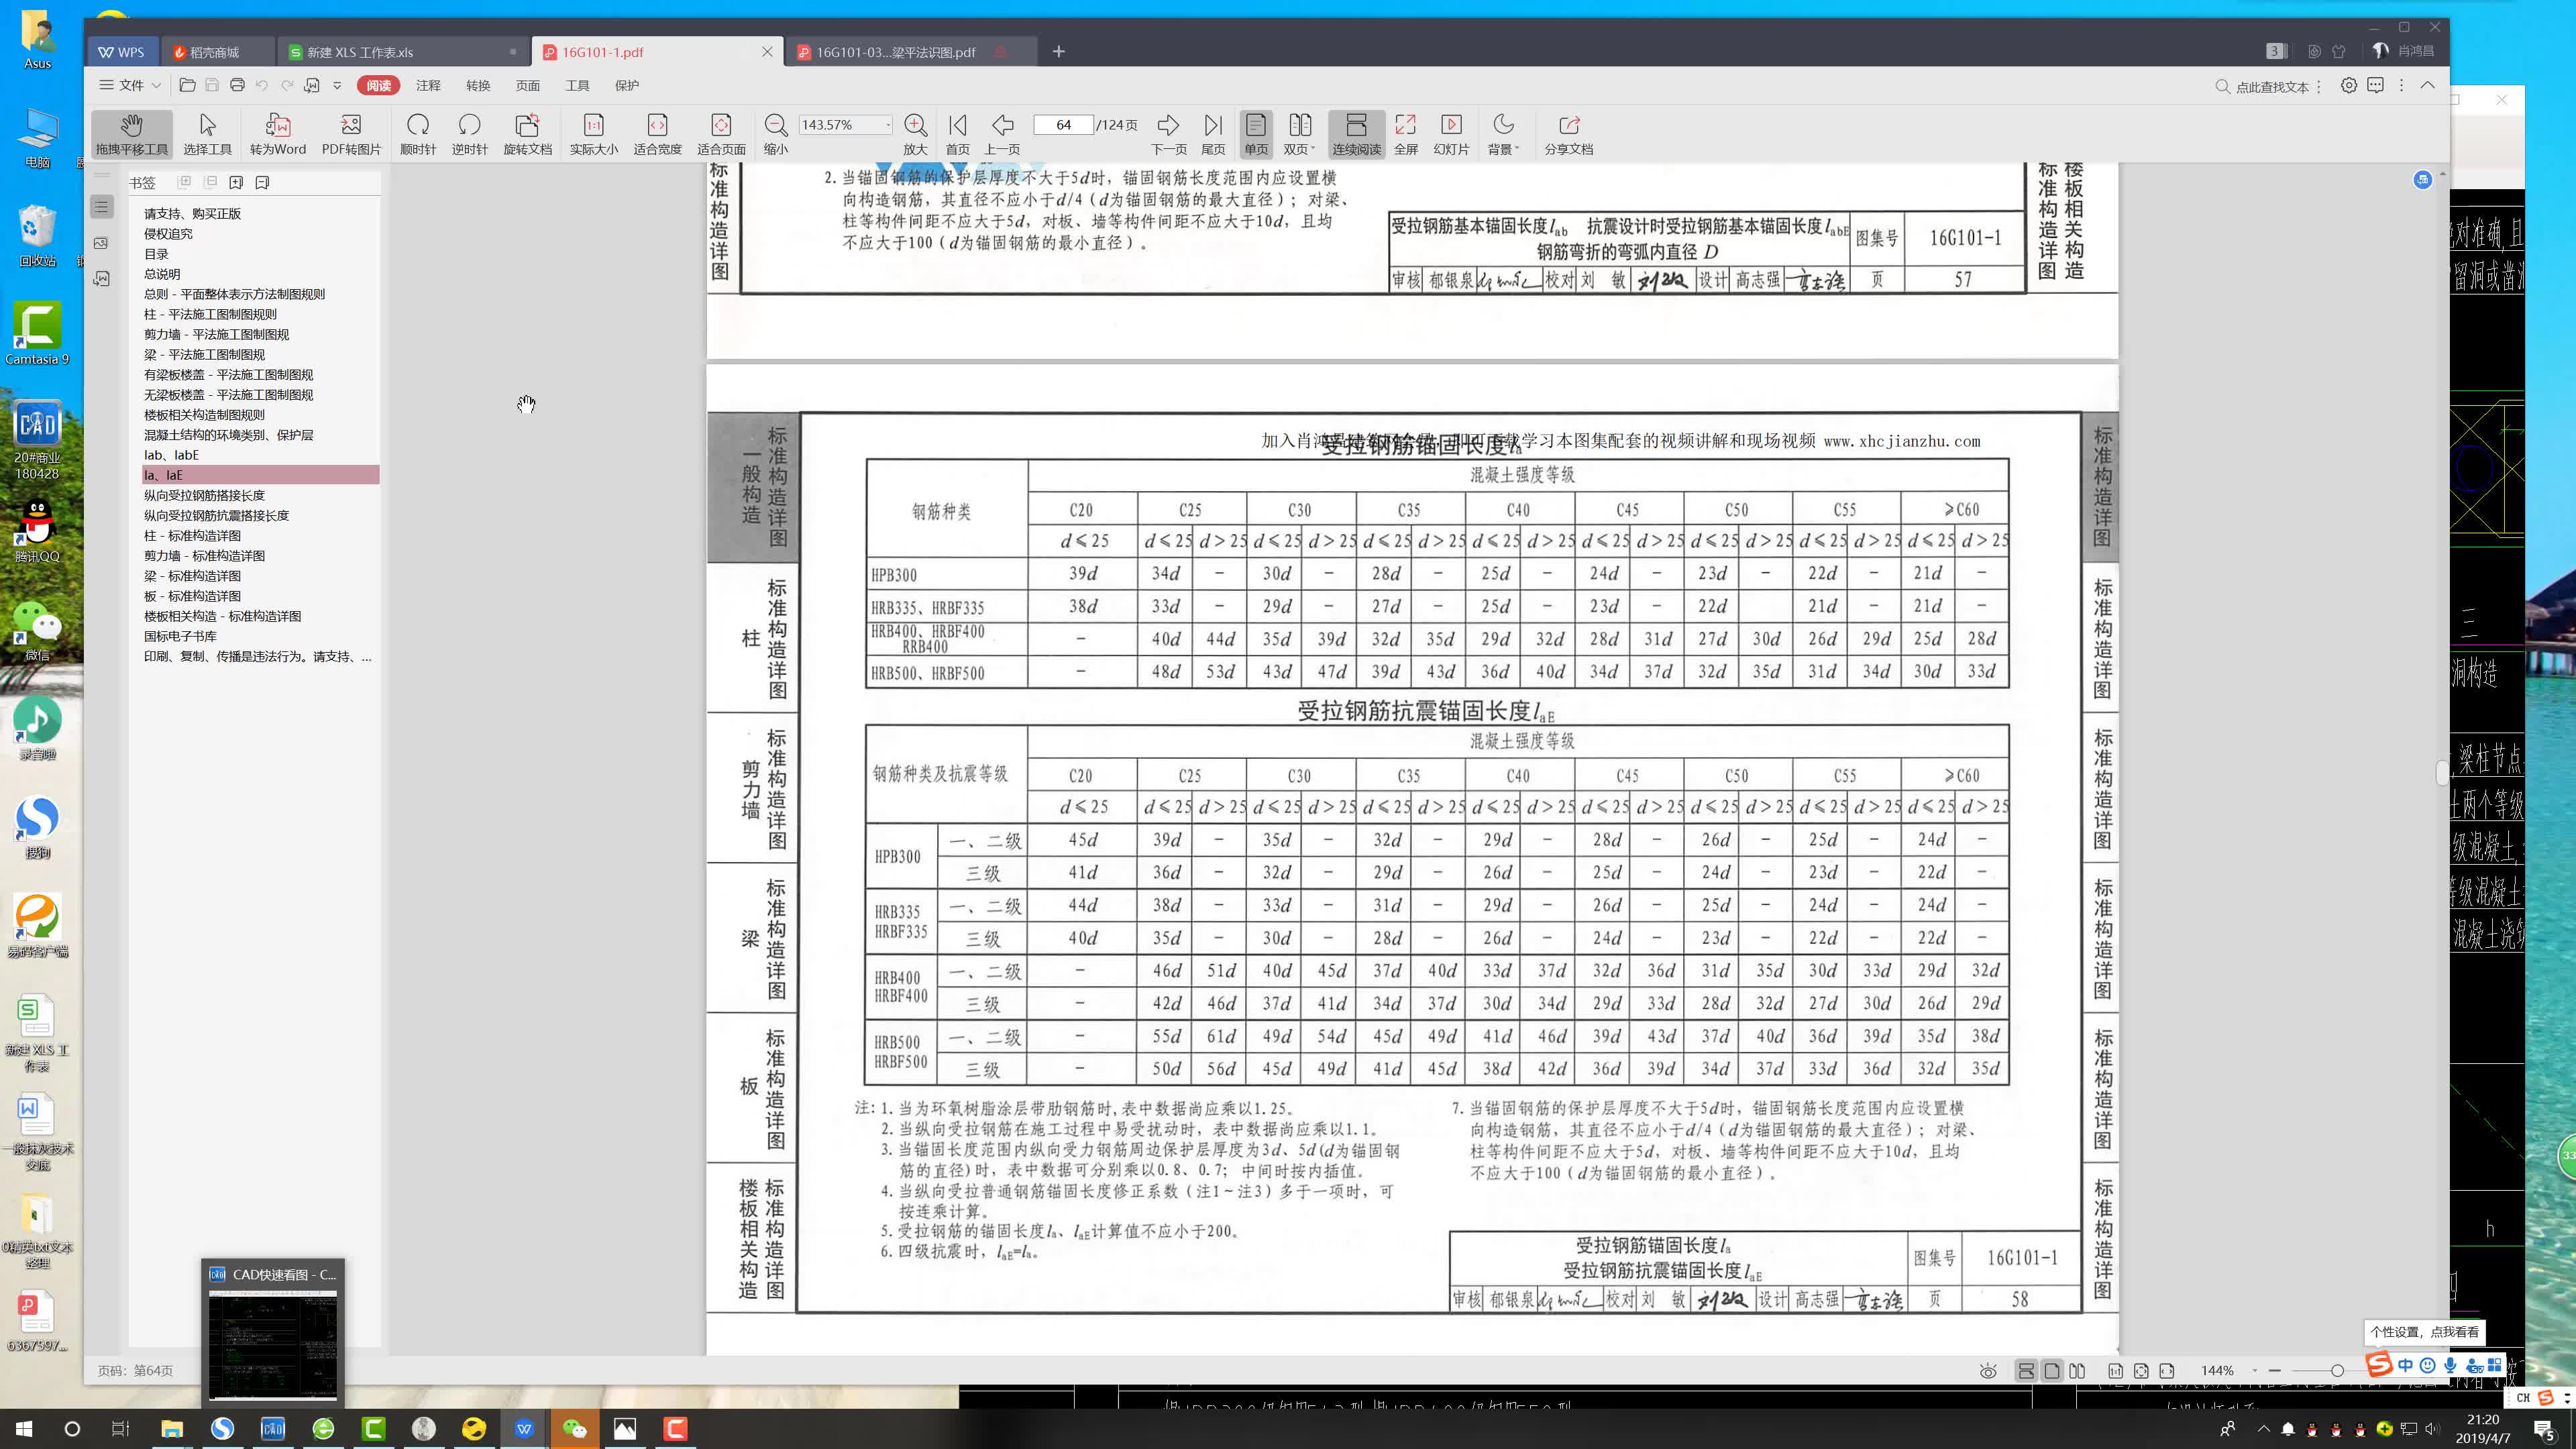The image size is (2576, 1449).
Task: Toggle eye protection icon in status bar
Action: click(1988, 1371)
